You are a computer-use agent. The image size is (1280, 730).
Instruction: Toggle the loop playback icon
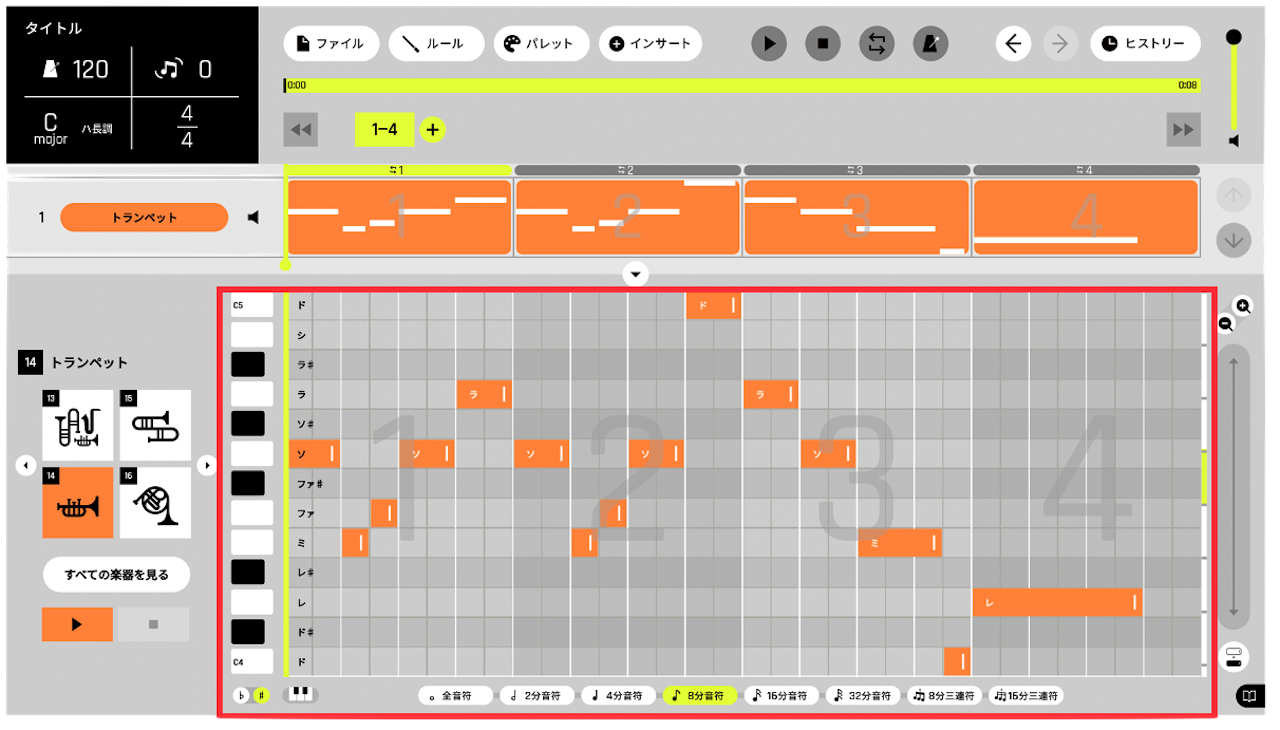click(877, 44)
